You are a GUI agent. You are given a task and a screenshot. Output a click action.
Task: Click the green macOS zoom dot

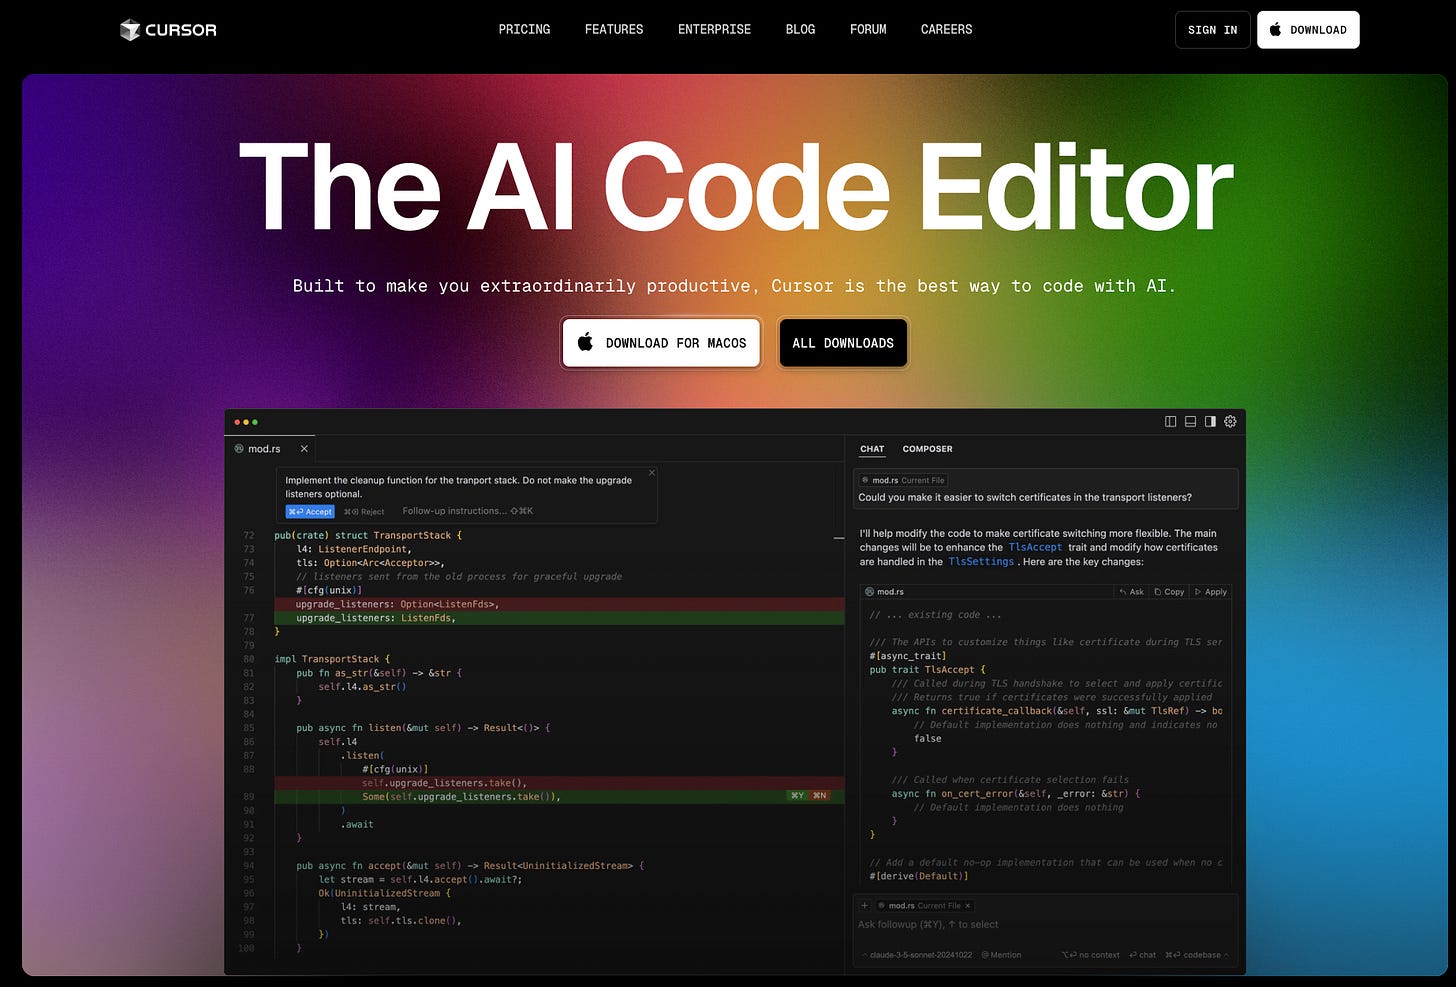[x=255, y=422]
